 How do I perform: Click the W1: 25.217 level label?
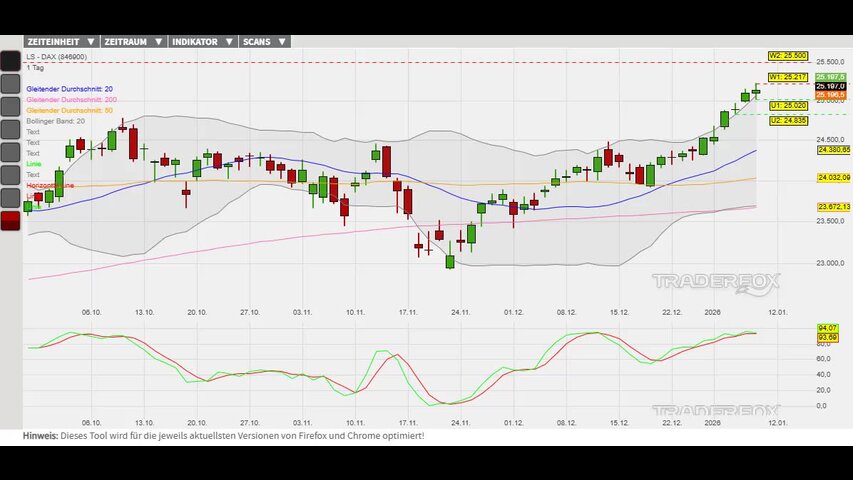[x=788, y=77]
